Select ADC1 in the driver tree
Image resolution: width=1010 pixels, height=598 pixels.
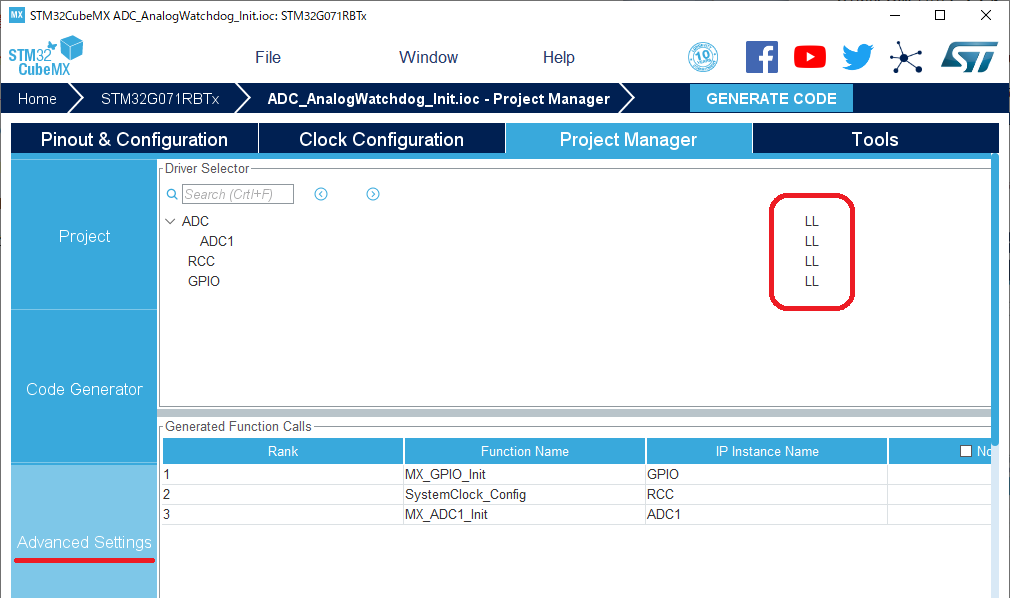click(x=216, y=241)
